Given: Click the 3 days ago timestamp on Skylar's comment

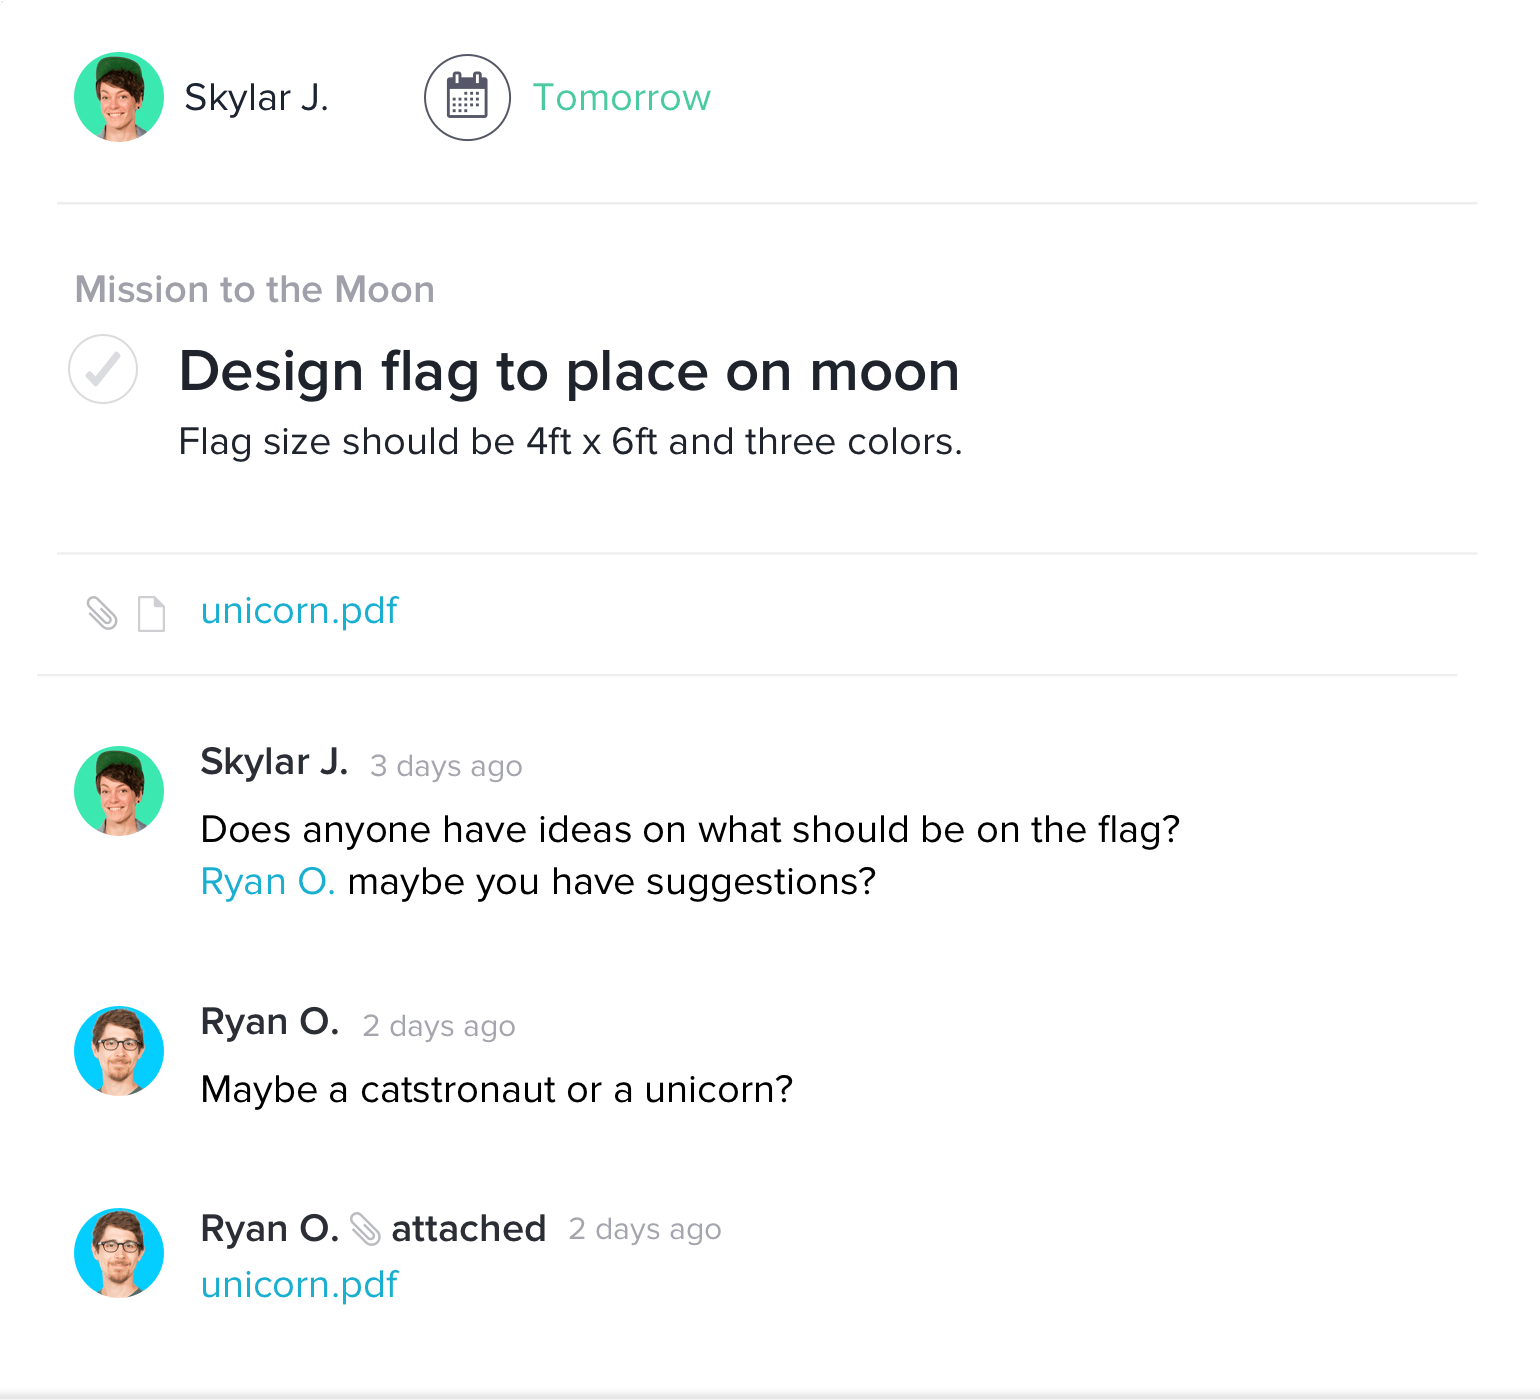Looking at the screenshot, I should point(445,766).
